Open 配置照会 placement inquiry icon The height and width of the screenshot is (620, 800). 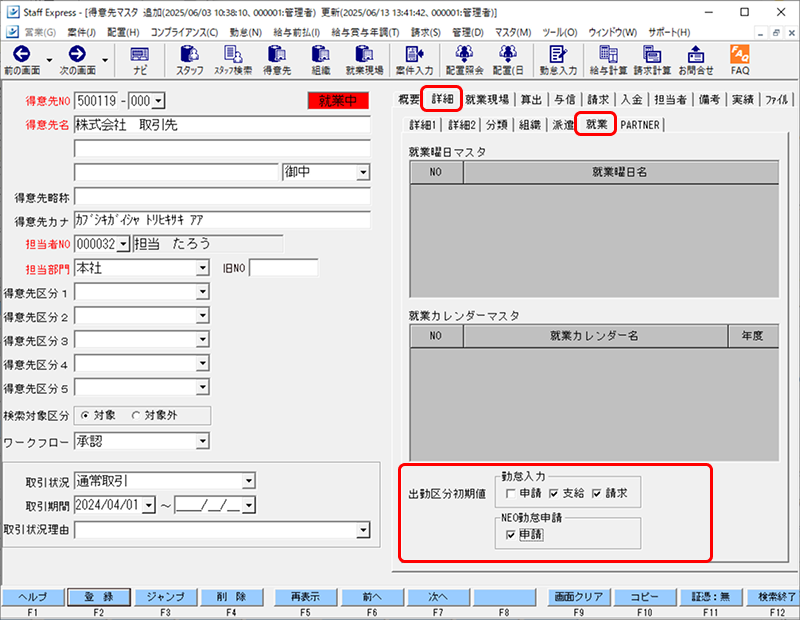[x=464, y=60]
